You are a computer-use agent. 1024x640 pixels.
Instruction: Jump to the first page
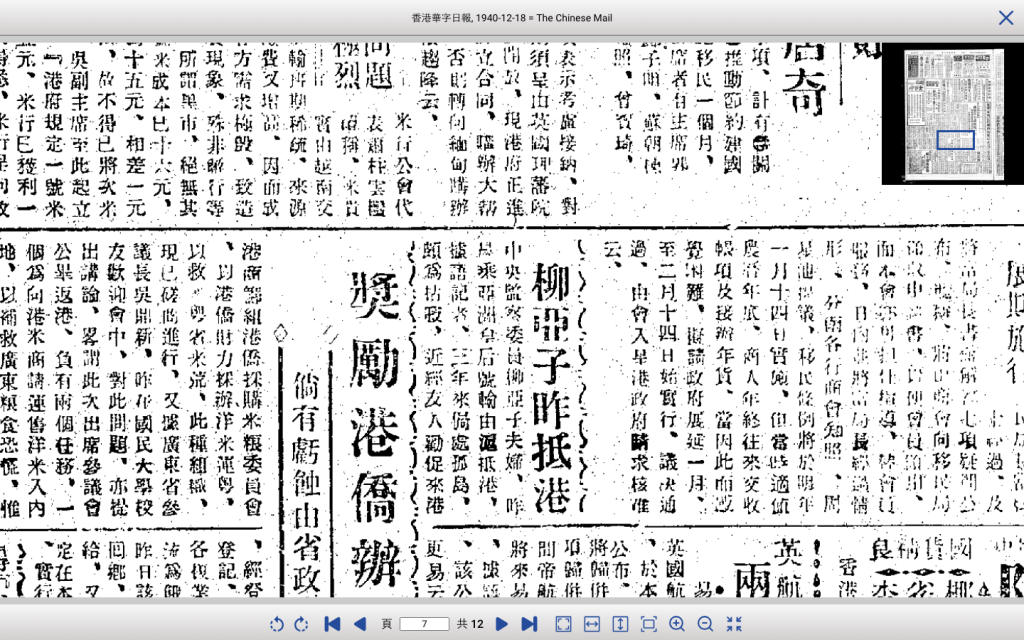click(x=332, y=624)
